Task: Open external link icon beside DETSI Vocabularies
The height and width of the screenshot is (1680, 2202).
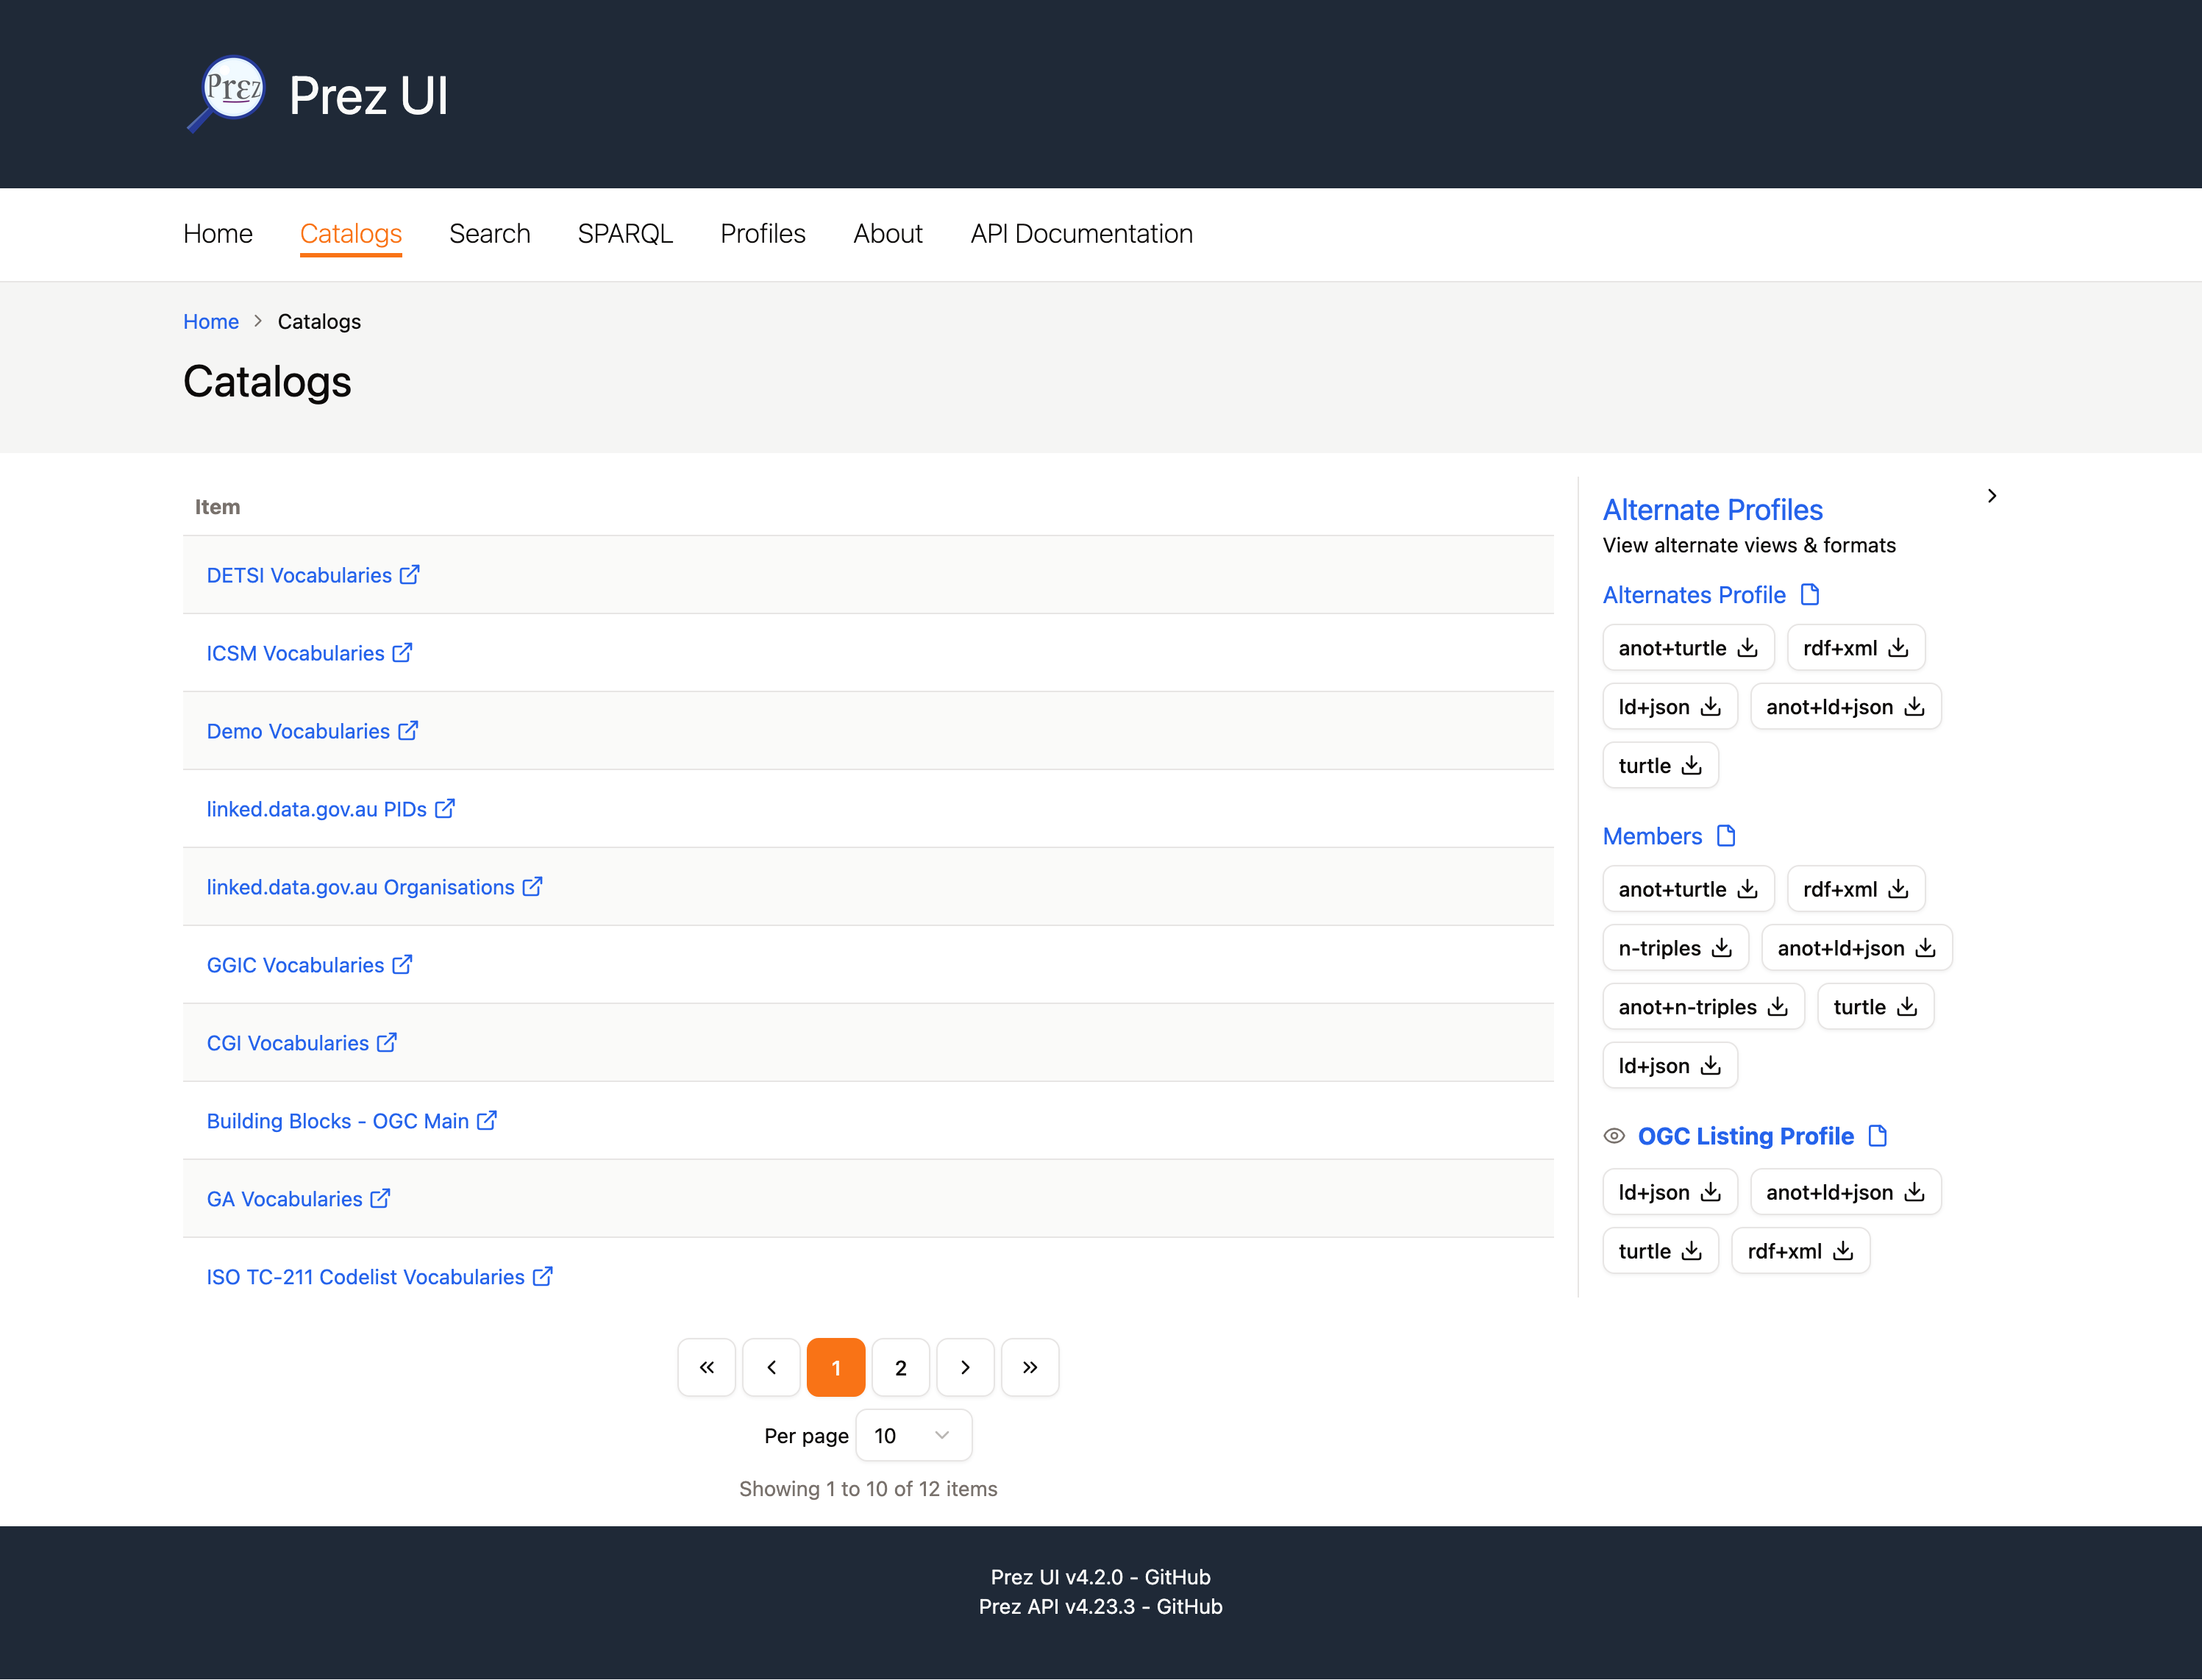Action: (x=410, y=573)
